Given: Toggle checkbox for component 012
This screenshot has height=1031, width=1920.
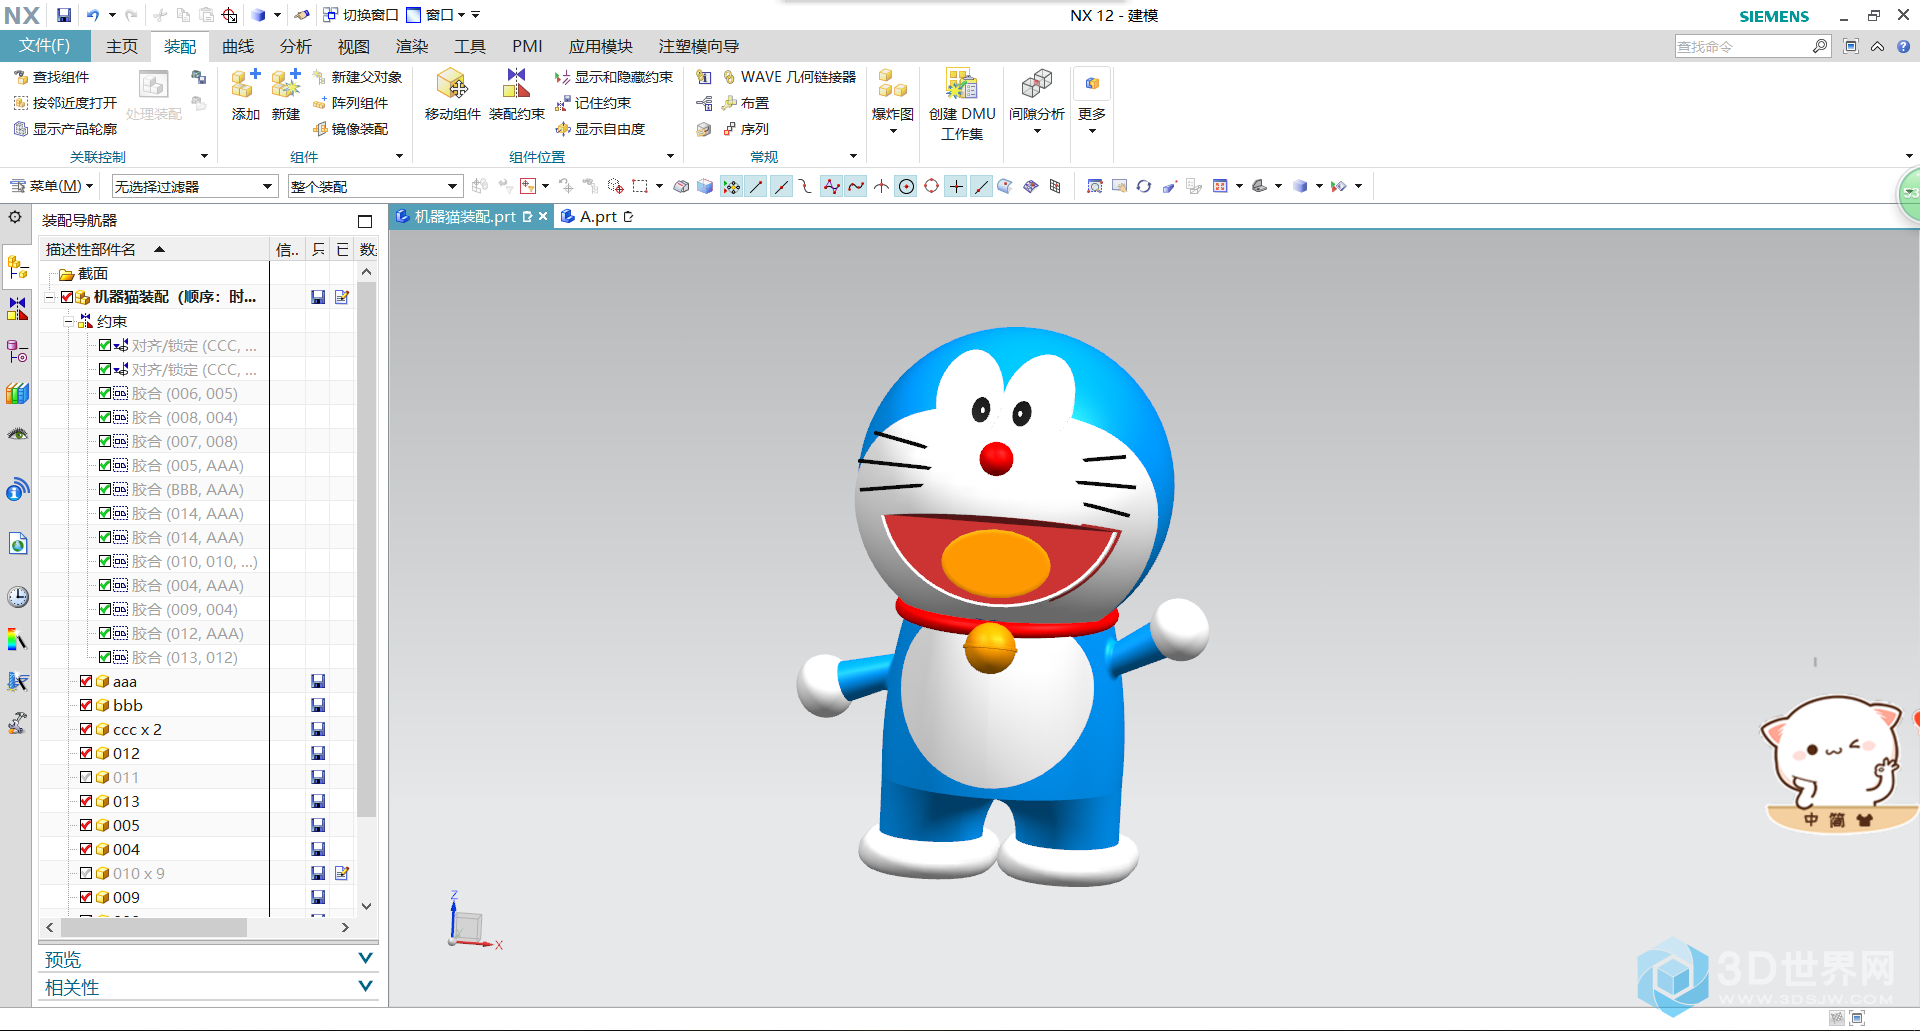Looking at the screenshot, I should point(86,753).
